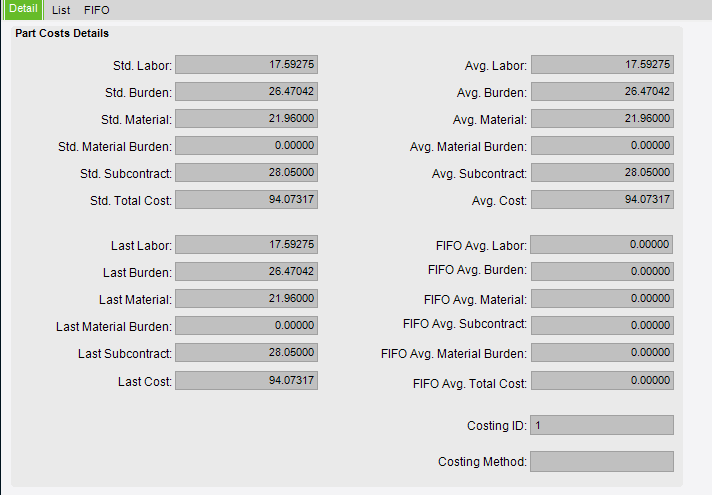Switch to the Detail tab

tap(23, 9)
